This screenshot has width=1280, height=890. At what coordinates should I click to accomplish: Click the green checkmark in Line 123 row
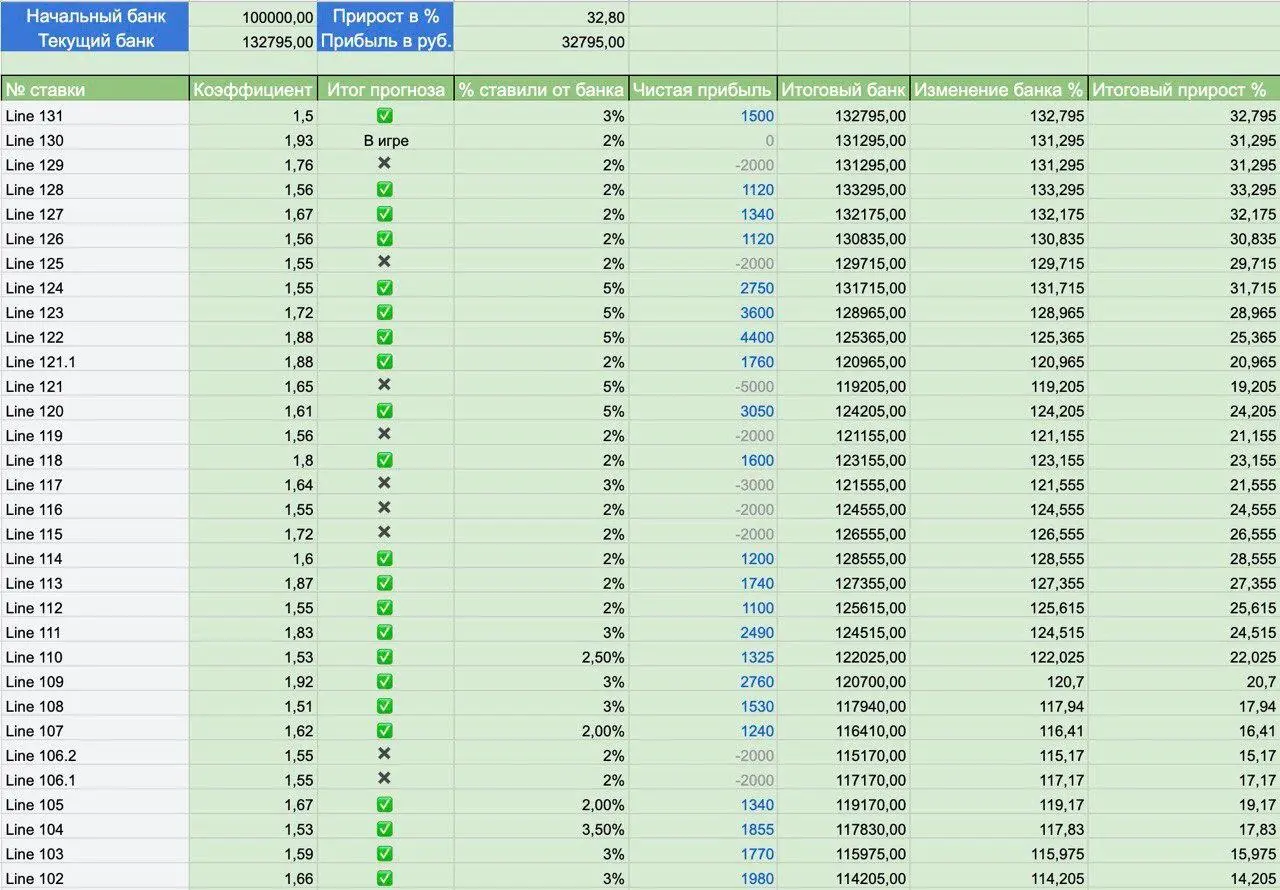pyautogui.click(x=385, y=312)
